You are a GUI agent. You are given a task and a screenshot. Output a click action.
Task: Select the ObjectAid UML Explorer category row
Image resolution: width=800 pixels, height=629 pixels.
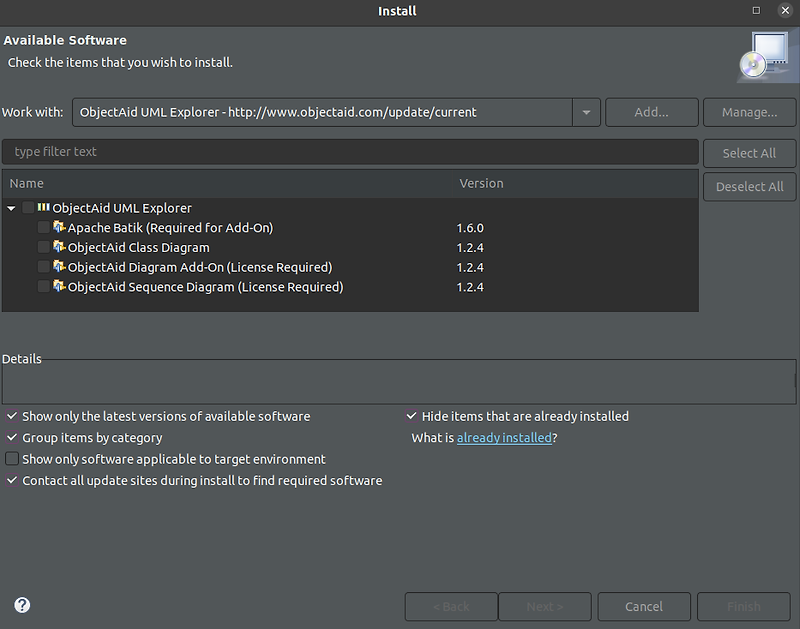(350, 208)
